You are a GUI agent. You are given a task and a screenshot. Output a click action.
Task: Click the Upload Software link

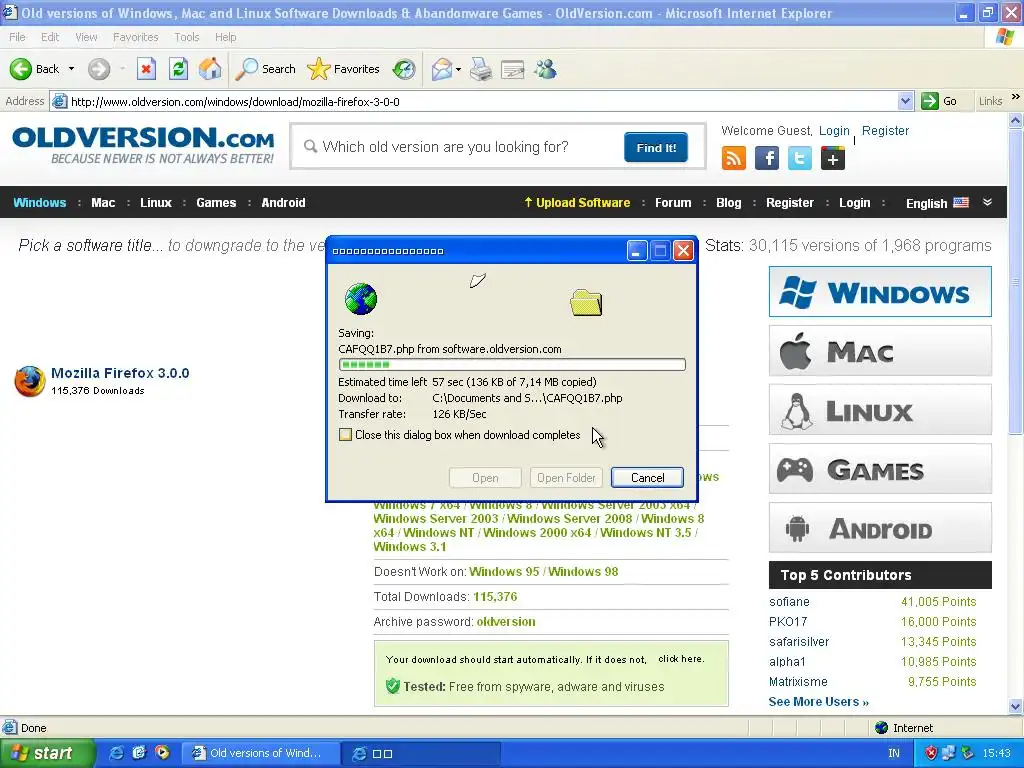(x=577, y=202)
